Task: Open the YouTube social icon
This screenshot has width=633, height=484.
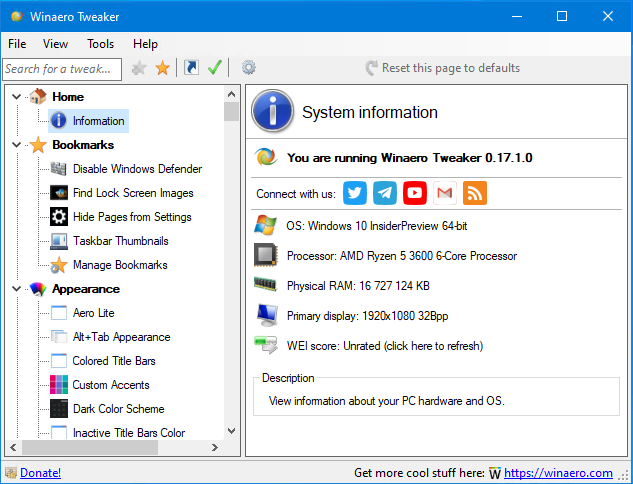Action: pyautogui.click(x=415, y=193)
